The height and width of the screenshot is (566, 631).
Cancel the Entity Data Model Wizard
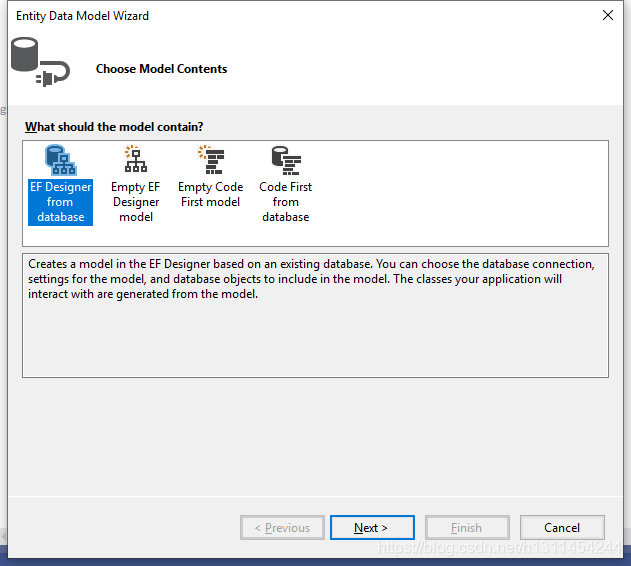tap(562, 527)
